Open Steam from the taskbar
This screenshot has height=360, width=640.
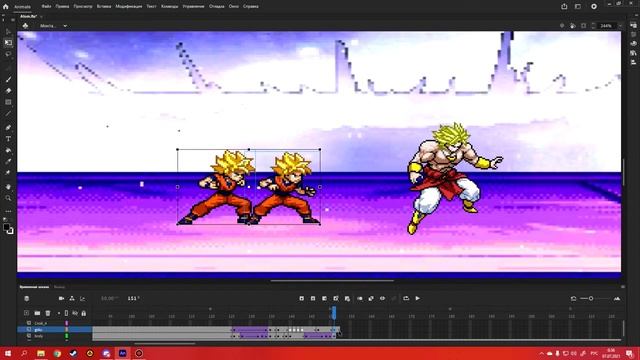tap(73, 353)
